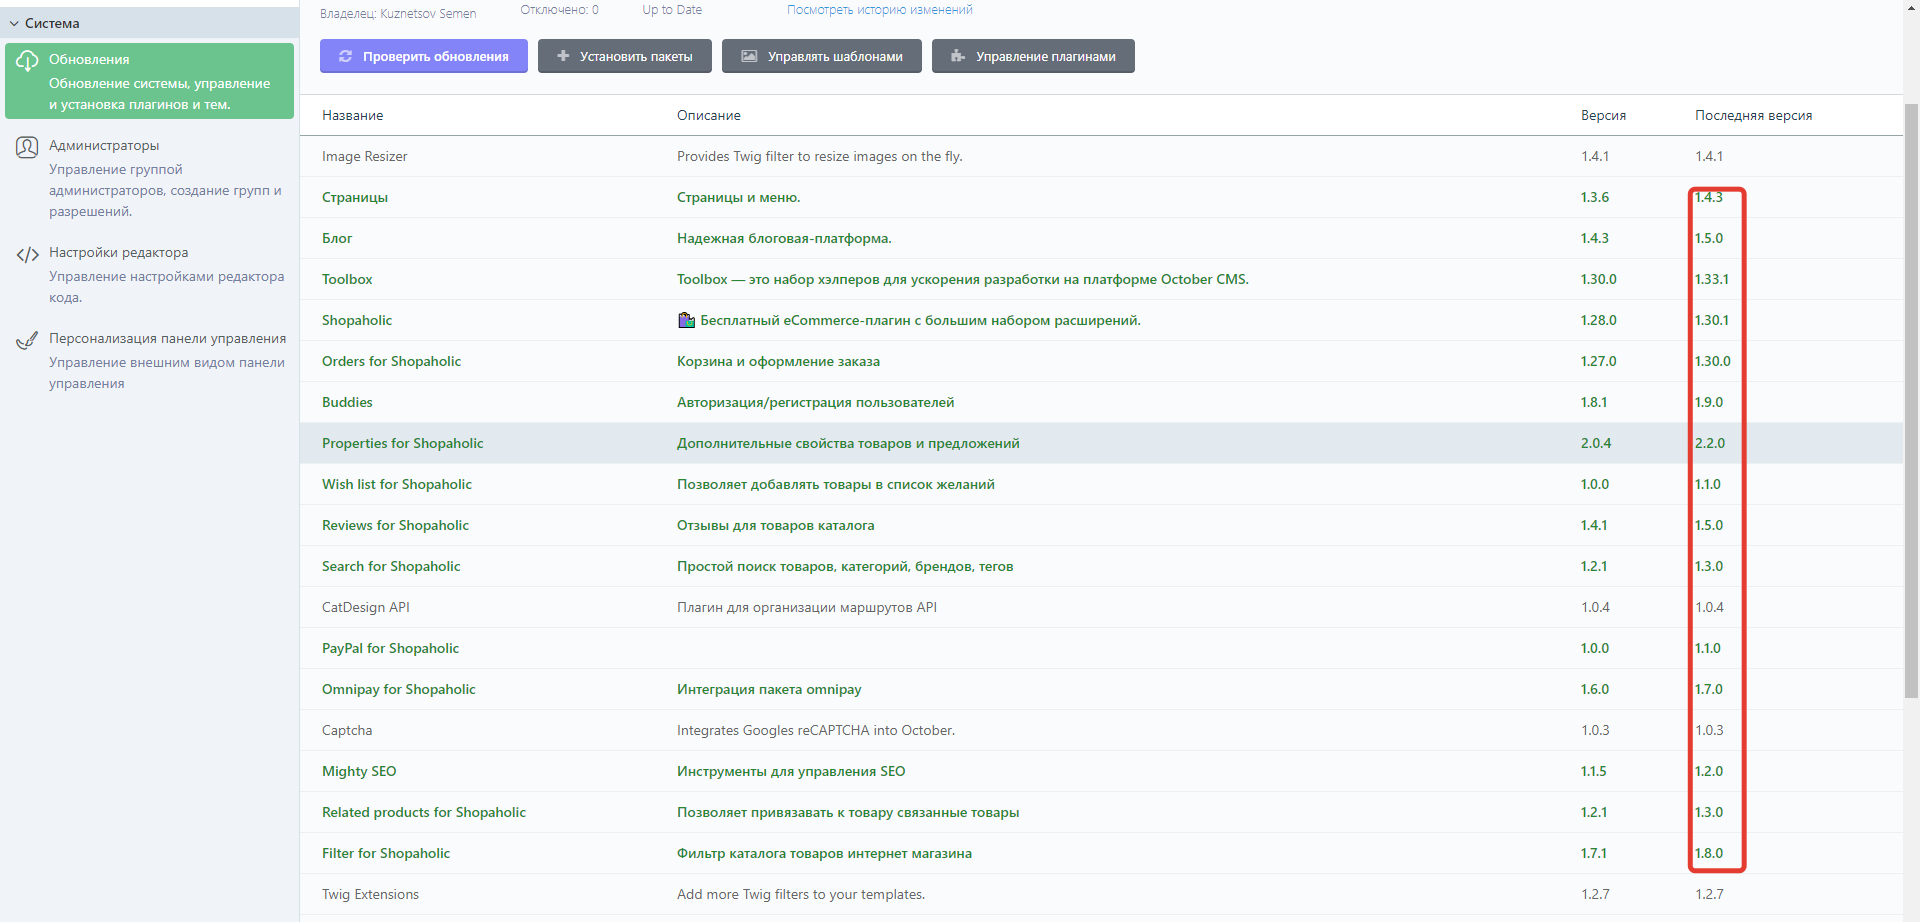Click Mighty SEO version 1.1.5

(1594, 771)
